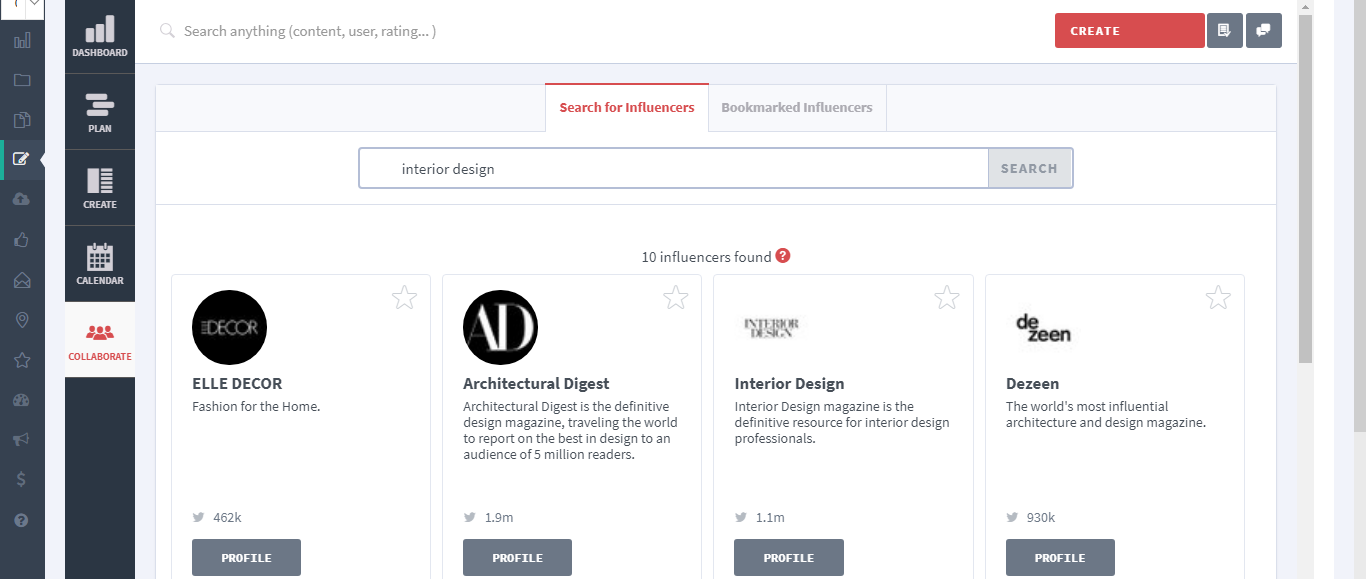This screenshot has height=579, width=1366.
Task: Open the dropdown arrow at top-left corner
Action: pyautogui.click(x=35, y=6)
